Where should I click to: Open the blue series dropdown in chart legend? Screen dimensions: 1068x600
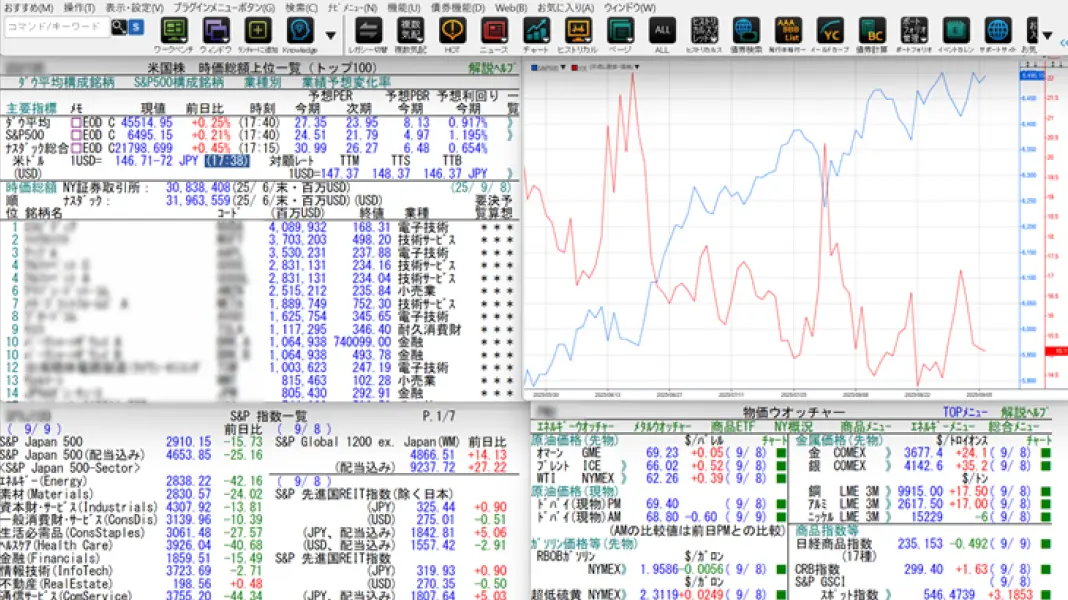563,67
